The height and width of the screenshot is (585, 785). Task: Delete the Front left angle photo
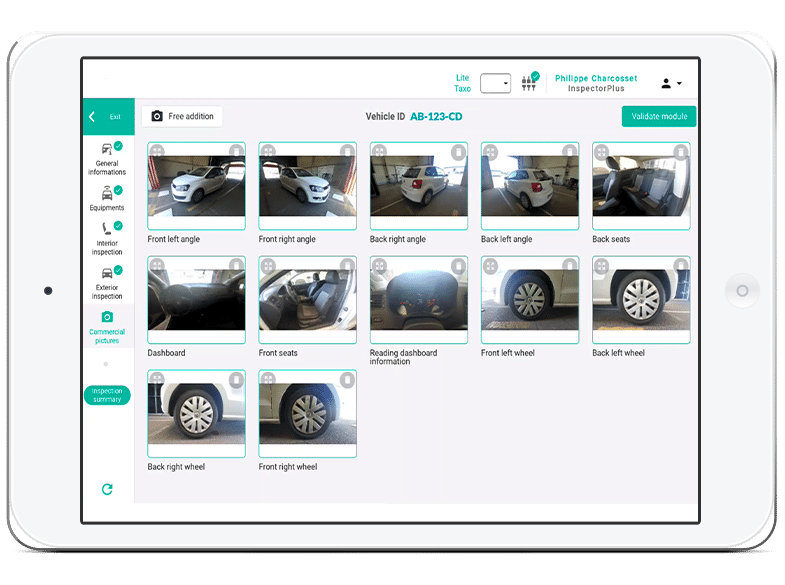[x=236, y=151]
